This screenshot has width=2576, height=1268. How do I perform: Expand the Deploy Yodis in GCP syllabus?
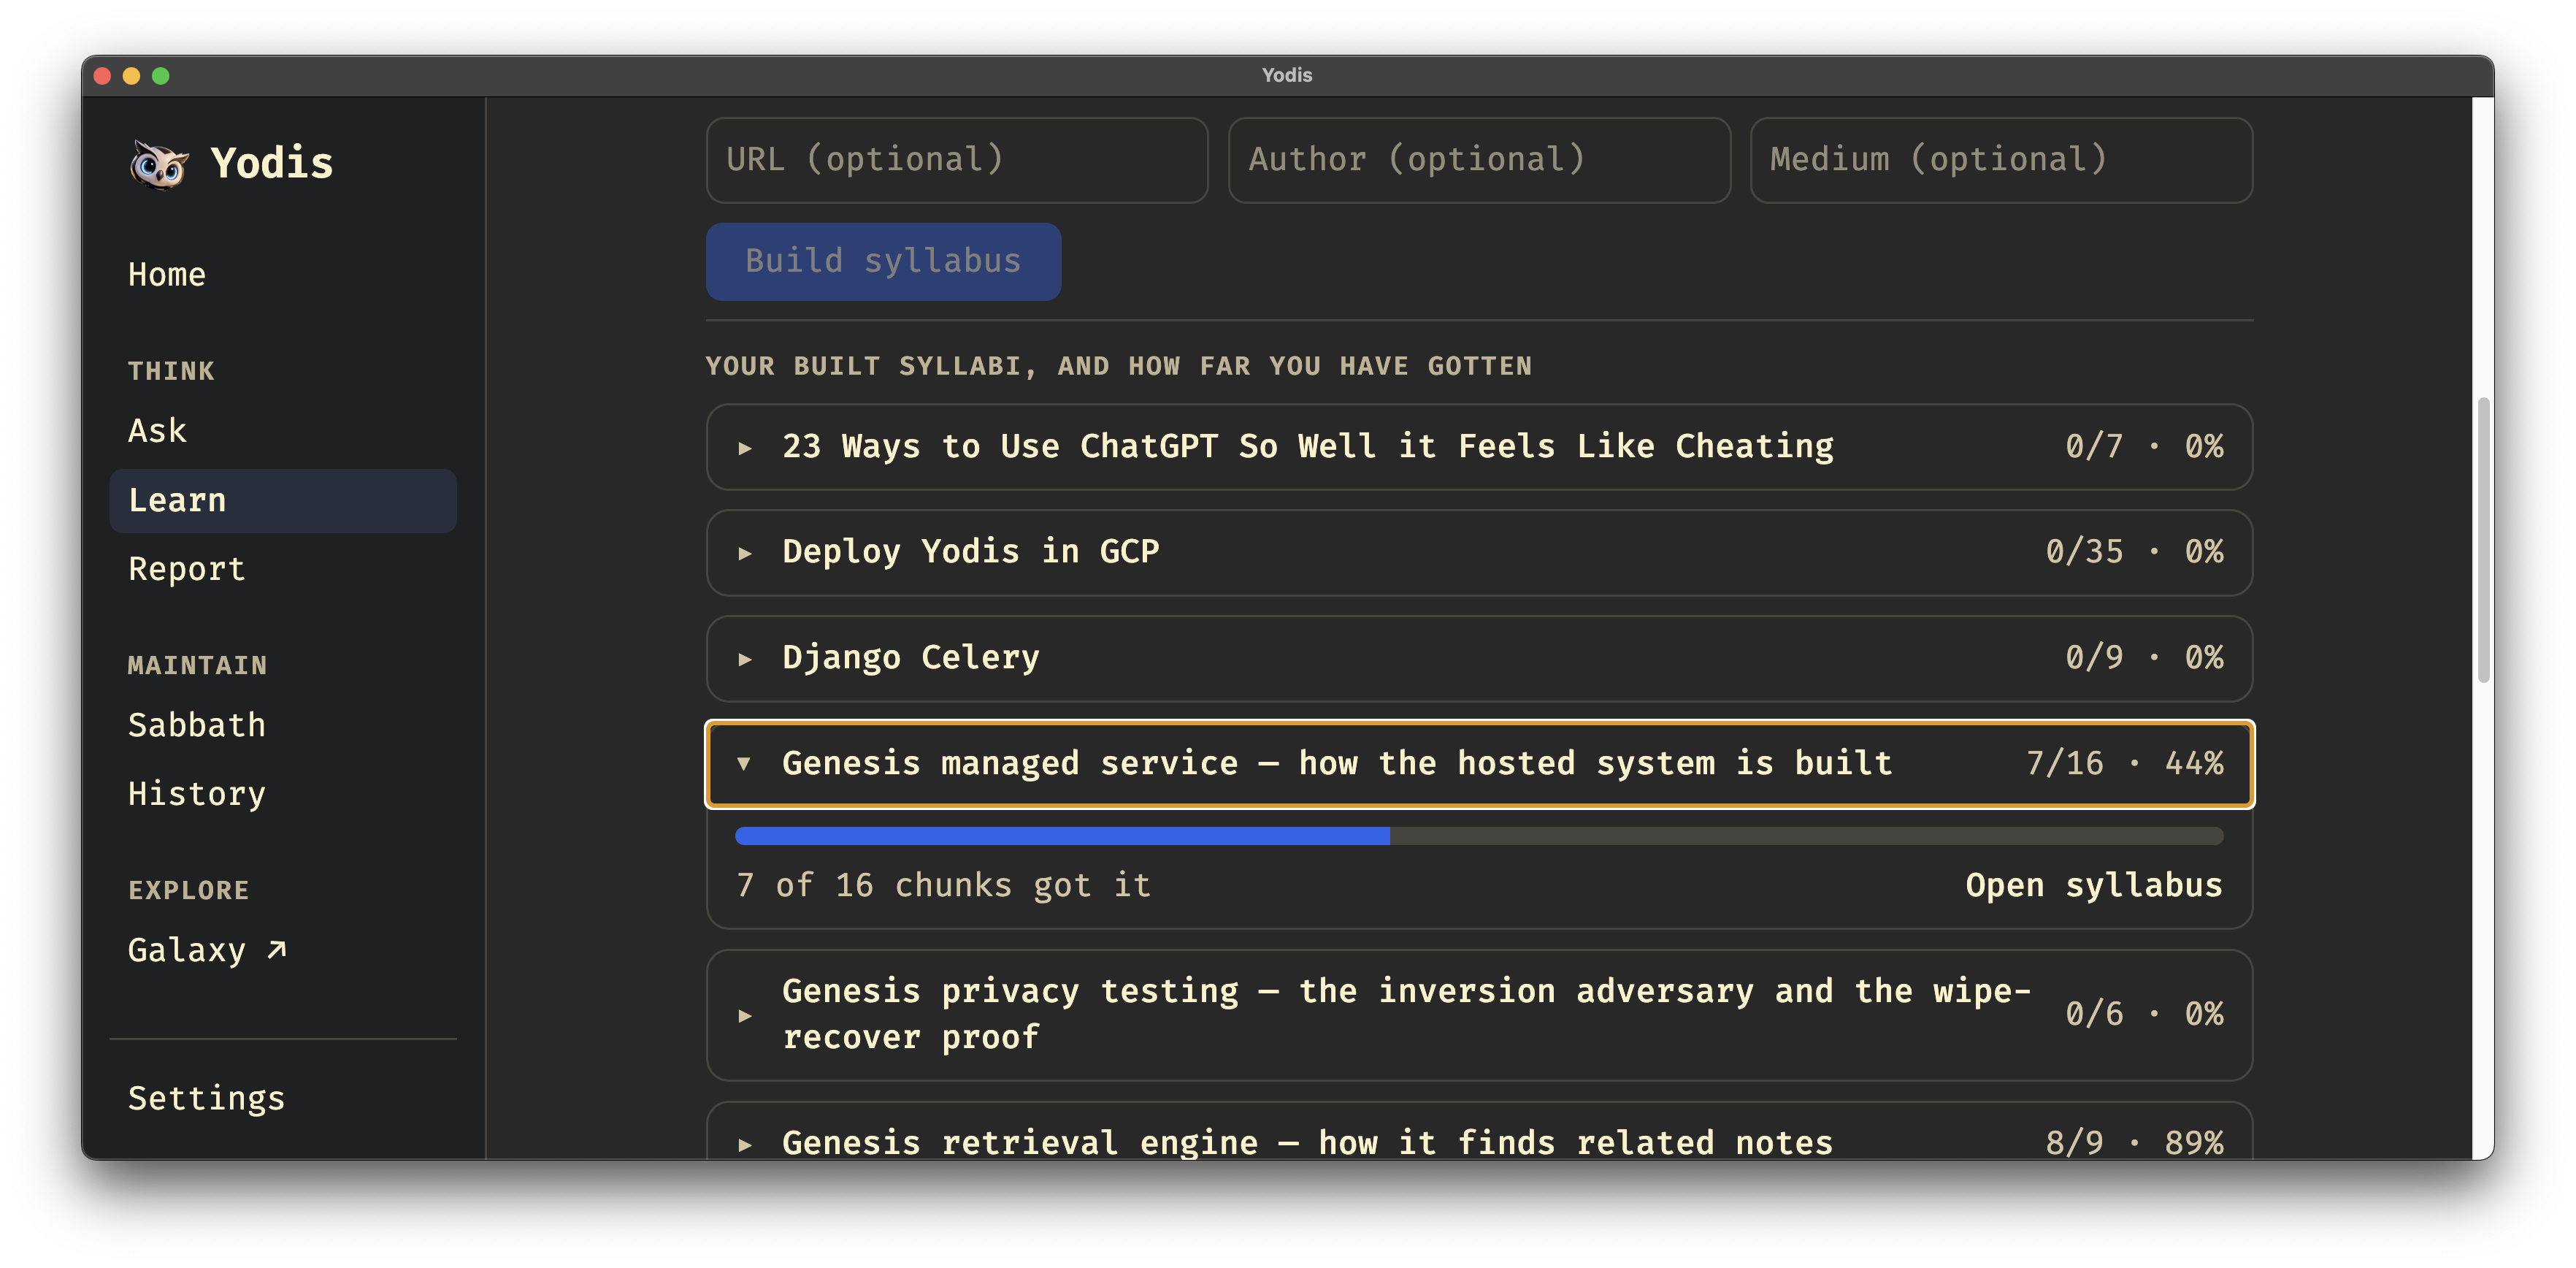pyautogui.click(x=1479, y=553)
